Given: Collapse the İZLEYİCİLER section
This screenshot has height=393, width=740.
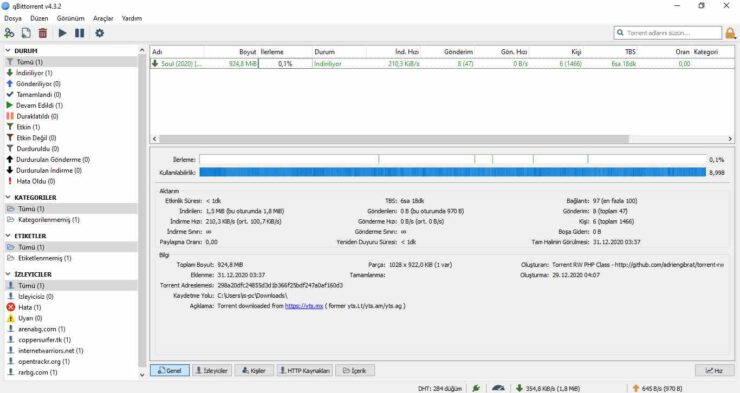Looking at the screenshot, I should (8, 274).
